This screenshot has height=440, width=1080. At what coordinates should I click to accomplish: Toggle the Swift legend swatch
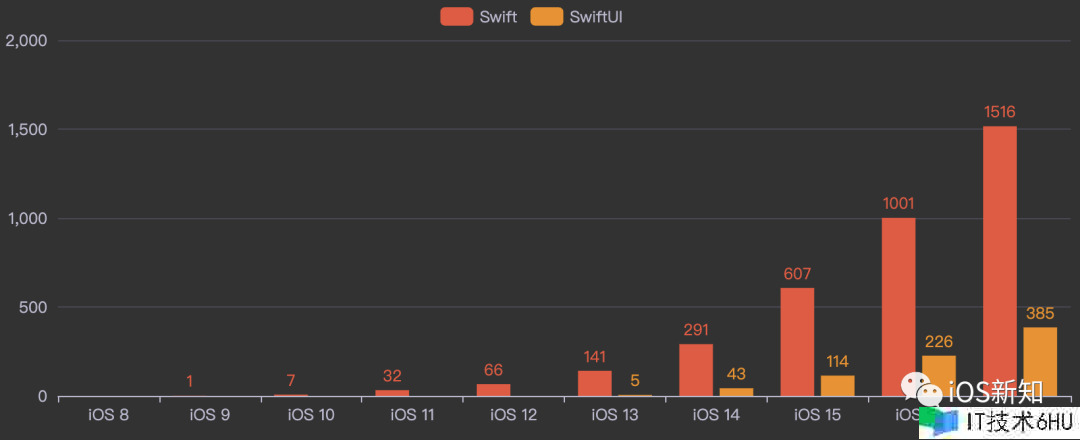click(455, 17)
